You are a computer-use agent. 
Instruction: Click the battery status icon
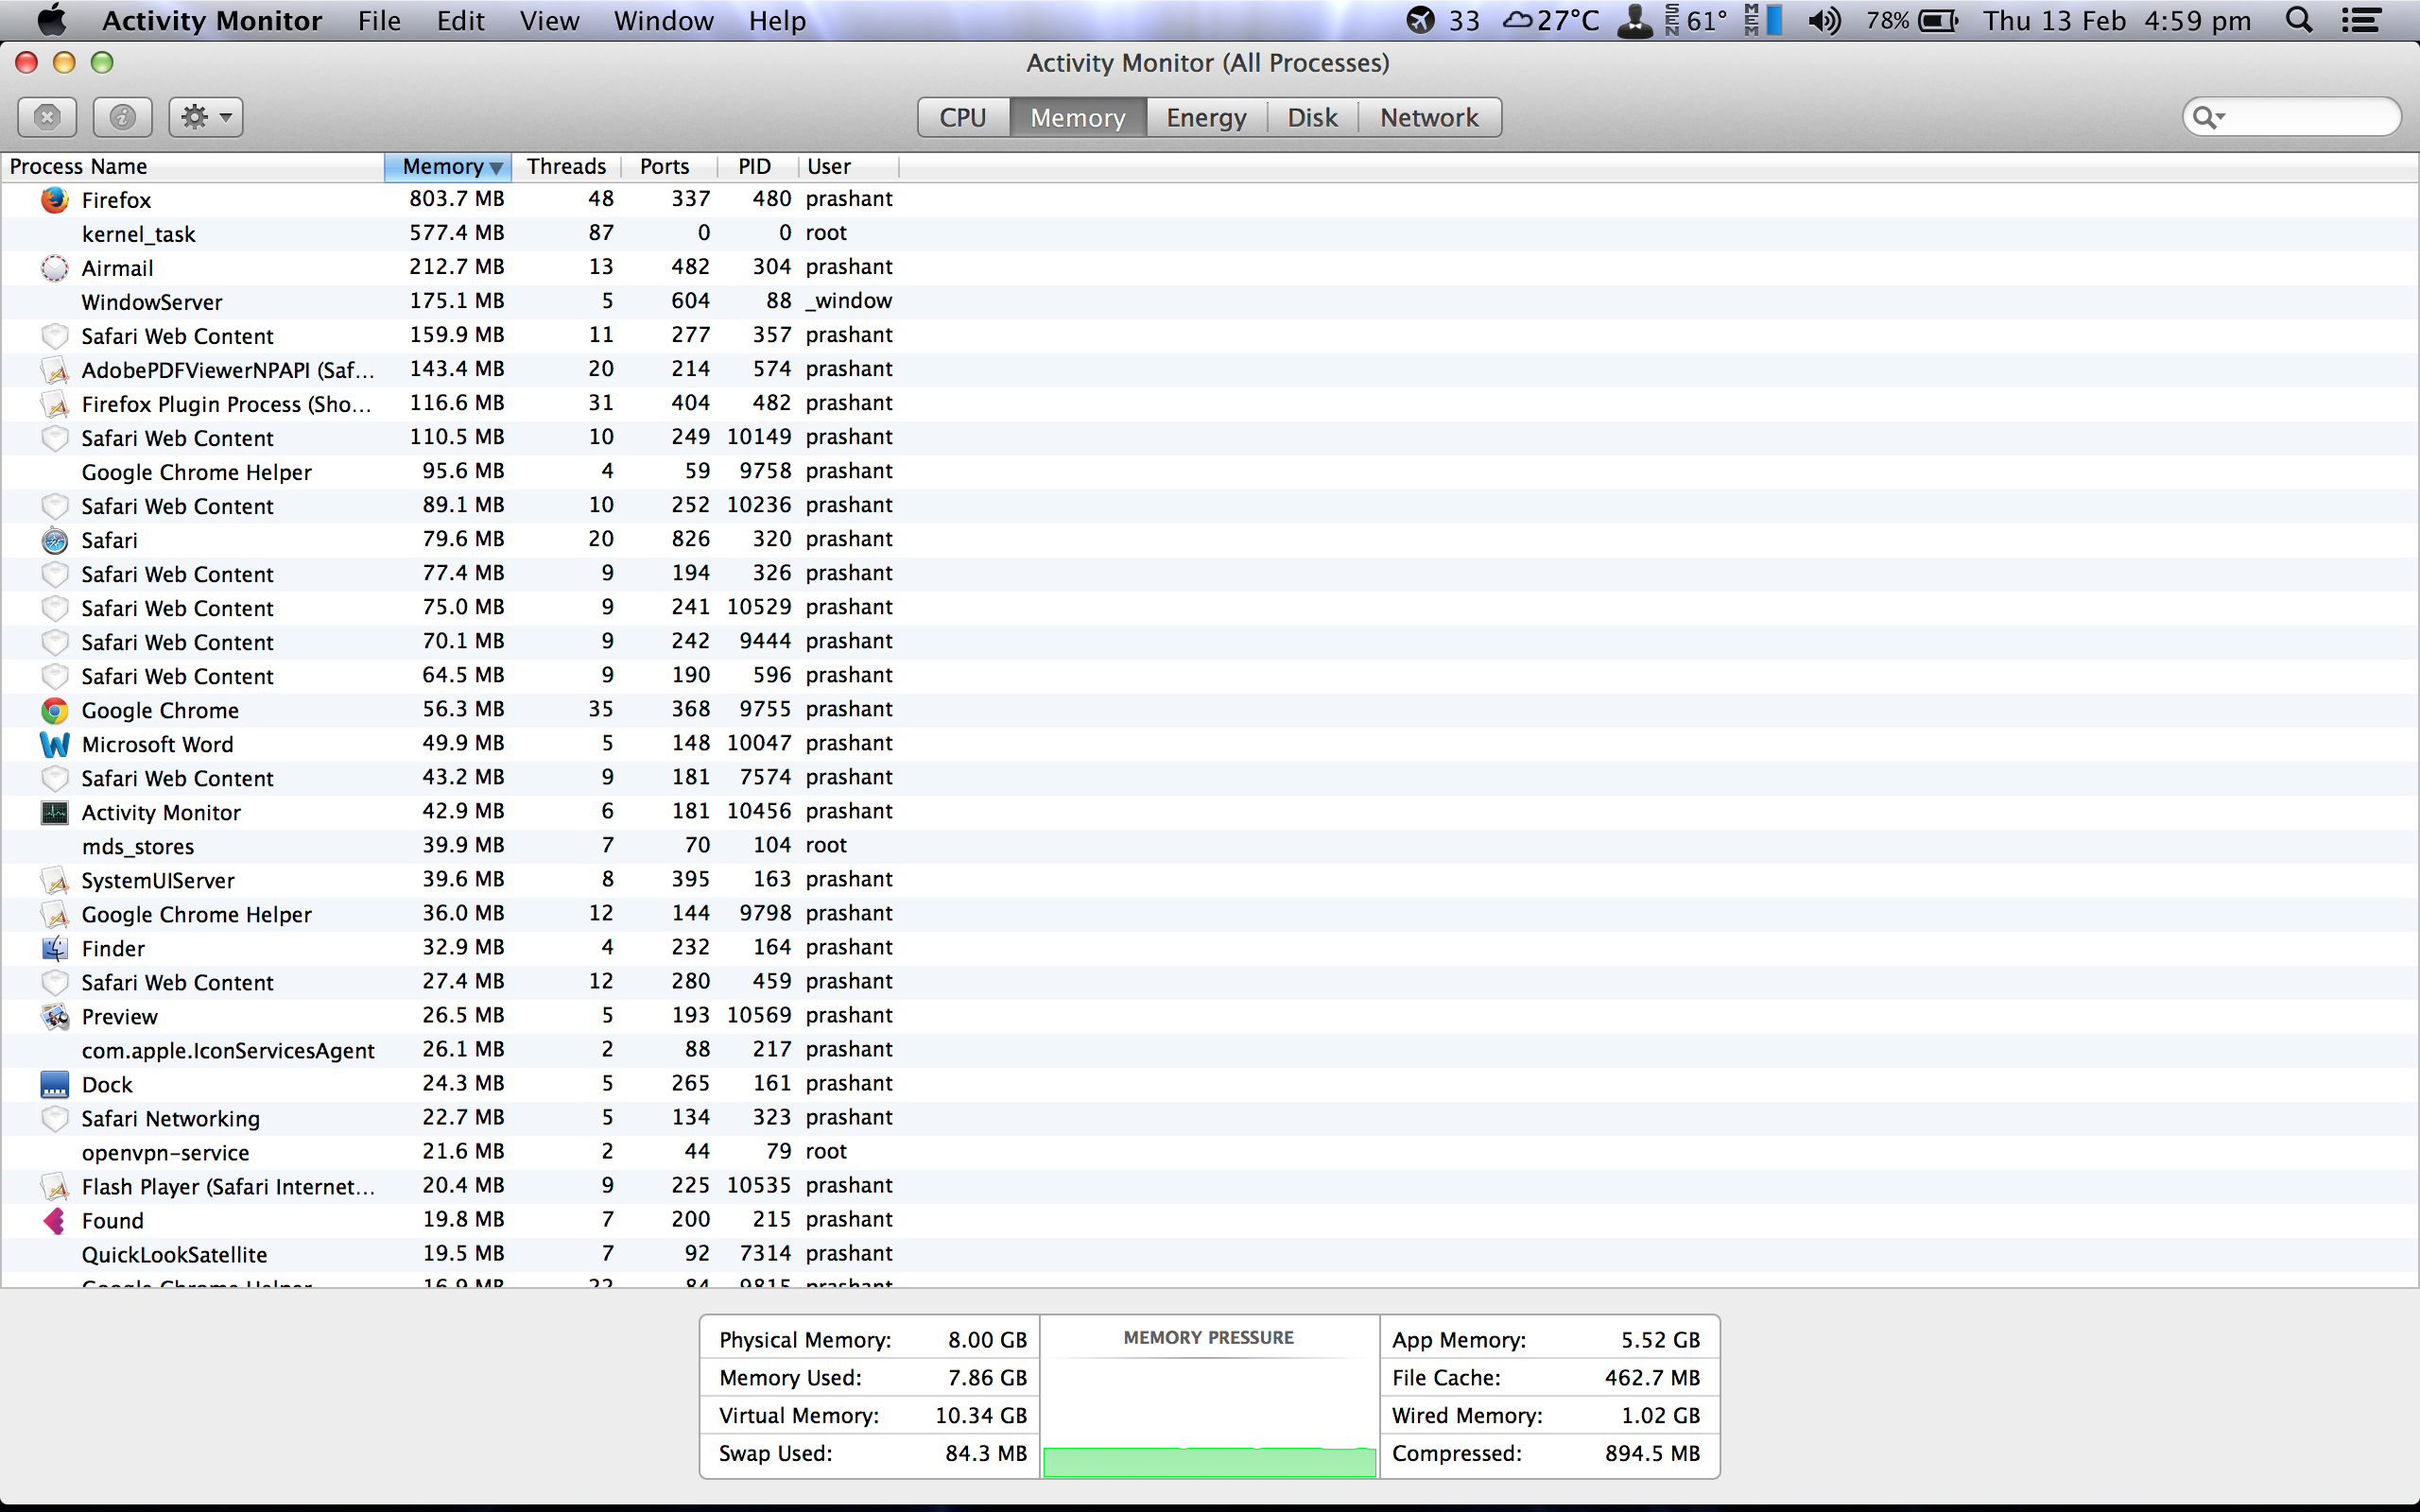click(x=1938, y=20)
